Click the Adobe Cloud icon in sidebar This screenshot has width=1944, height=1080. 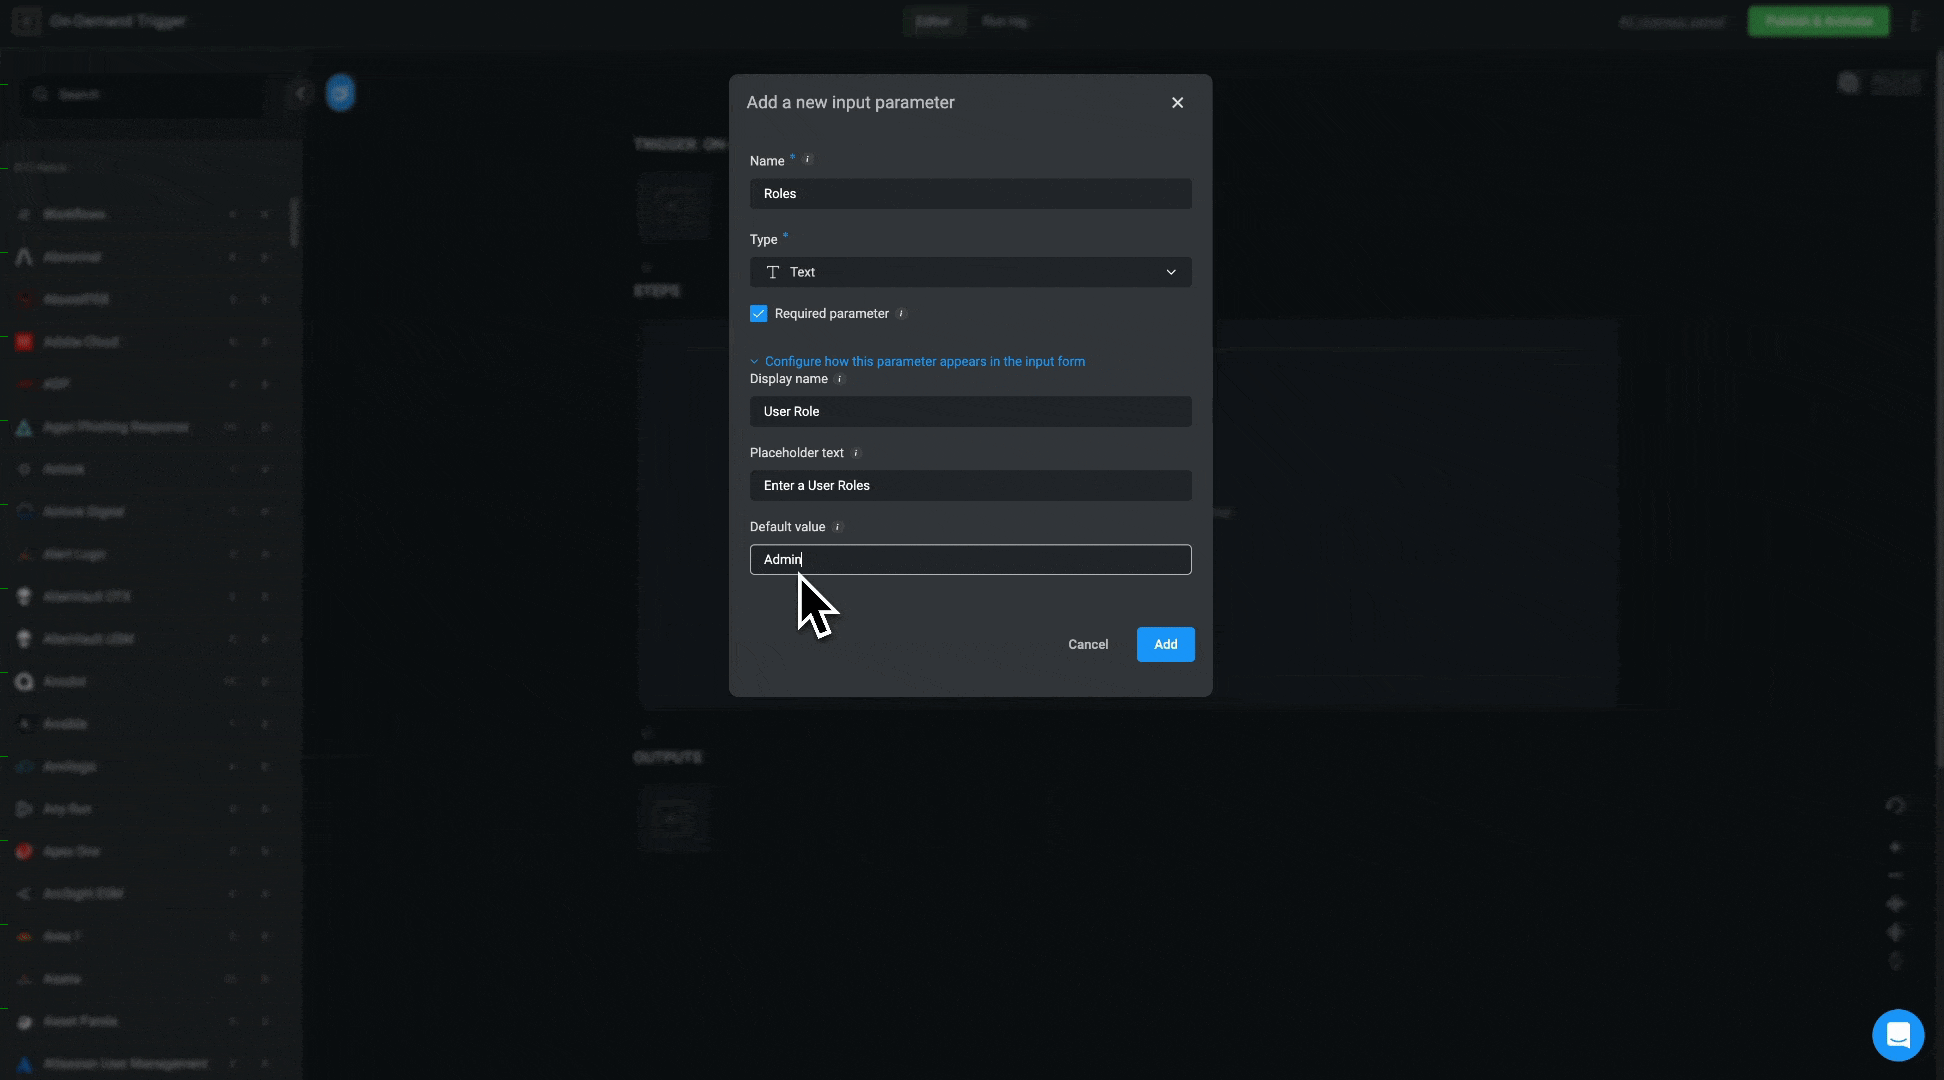coord(24,342)
